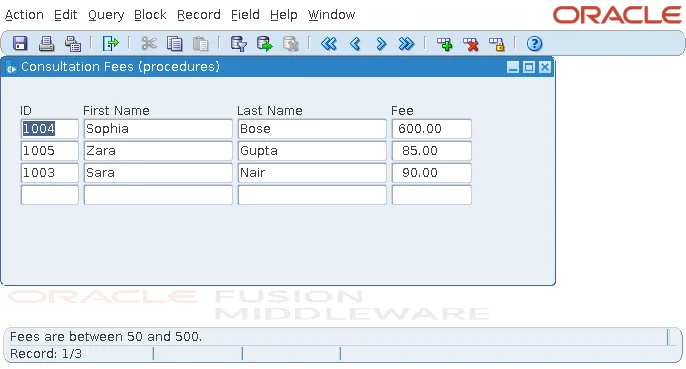
Task: Click the Exit form toolbar icon
Action: tap(110, 44)
